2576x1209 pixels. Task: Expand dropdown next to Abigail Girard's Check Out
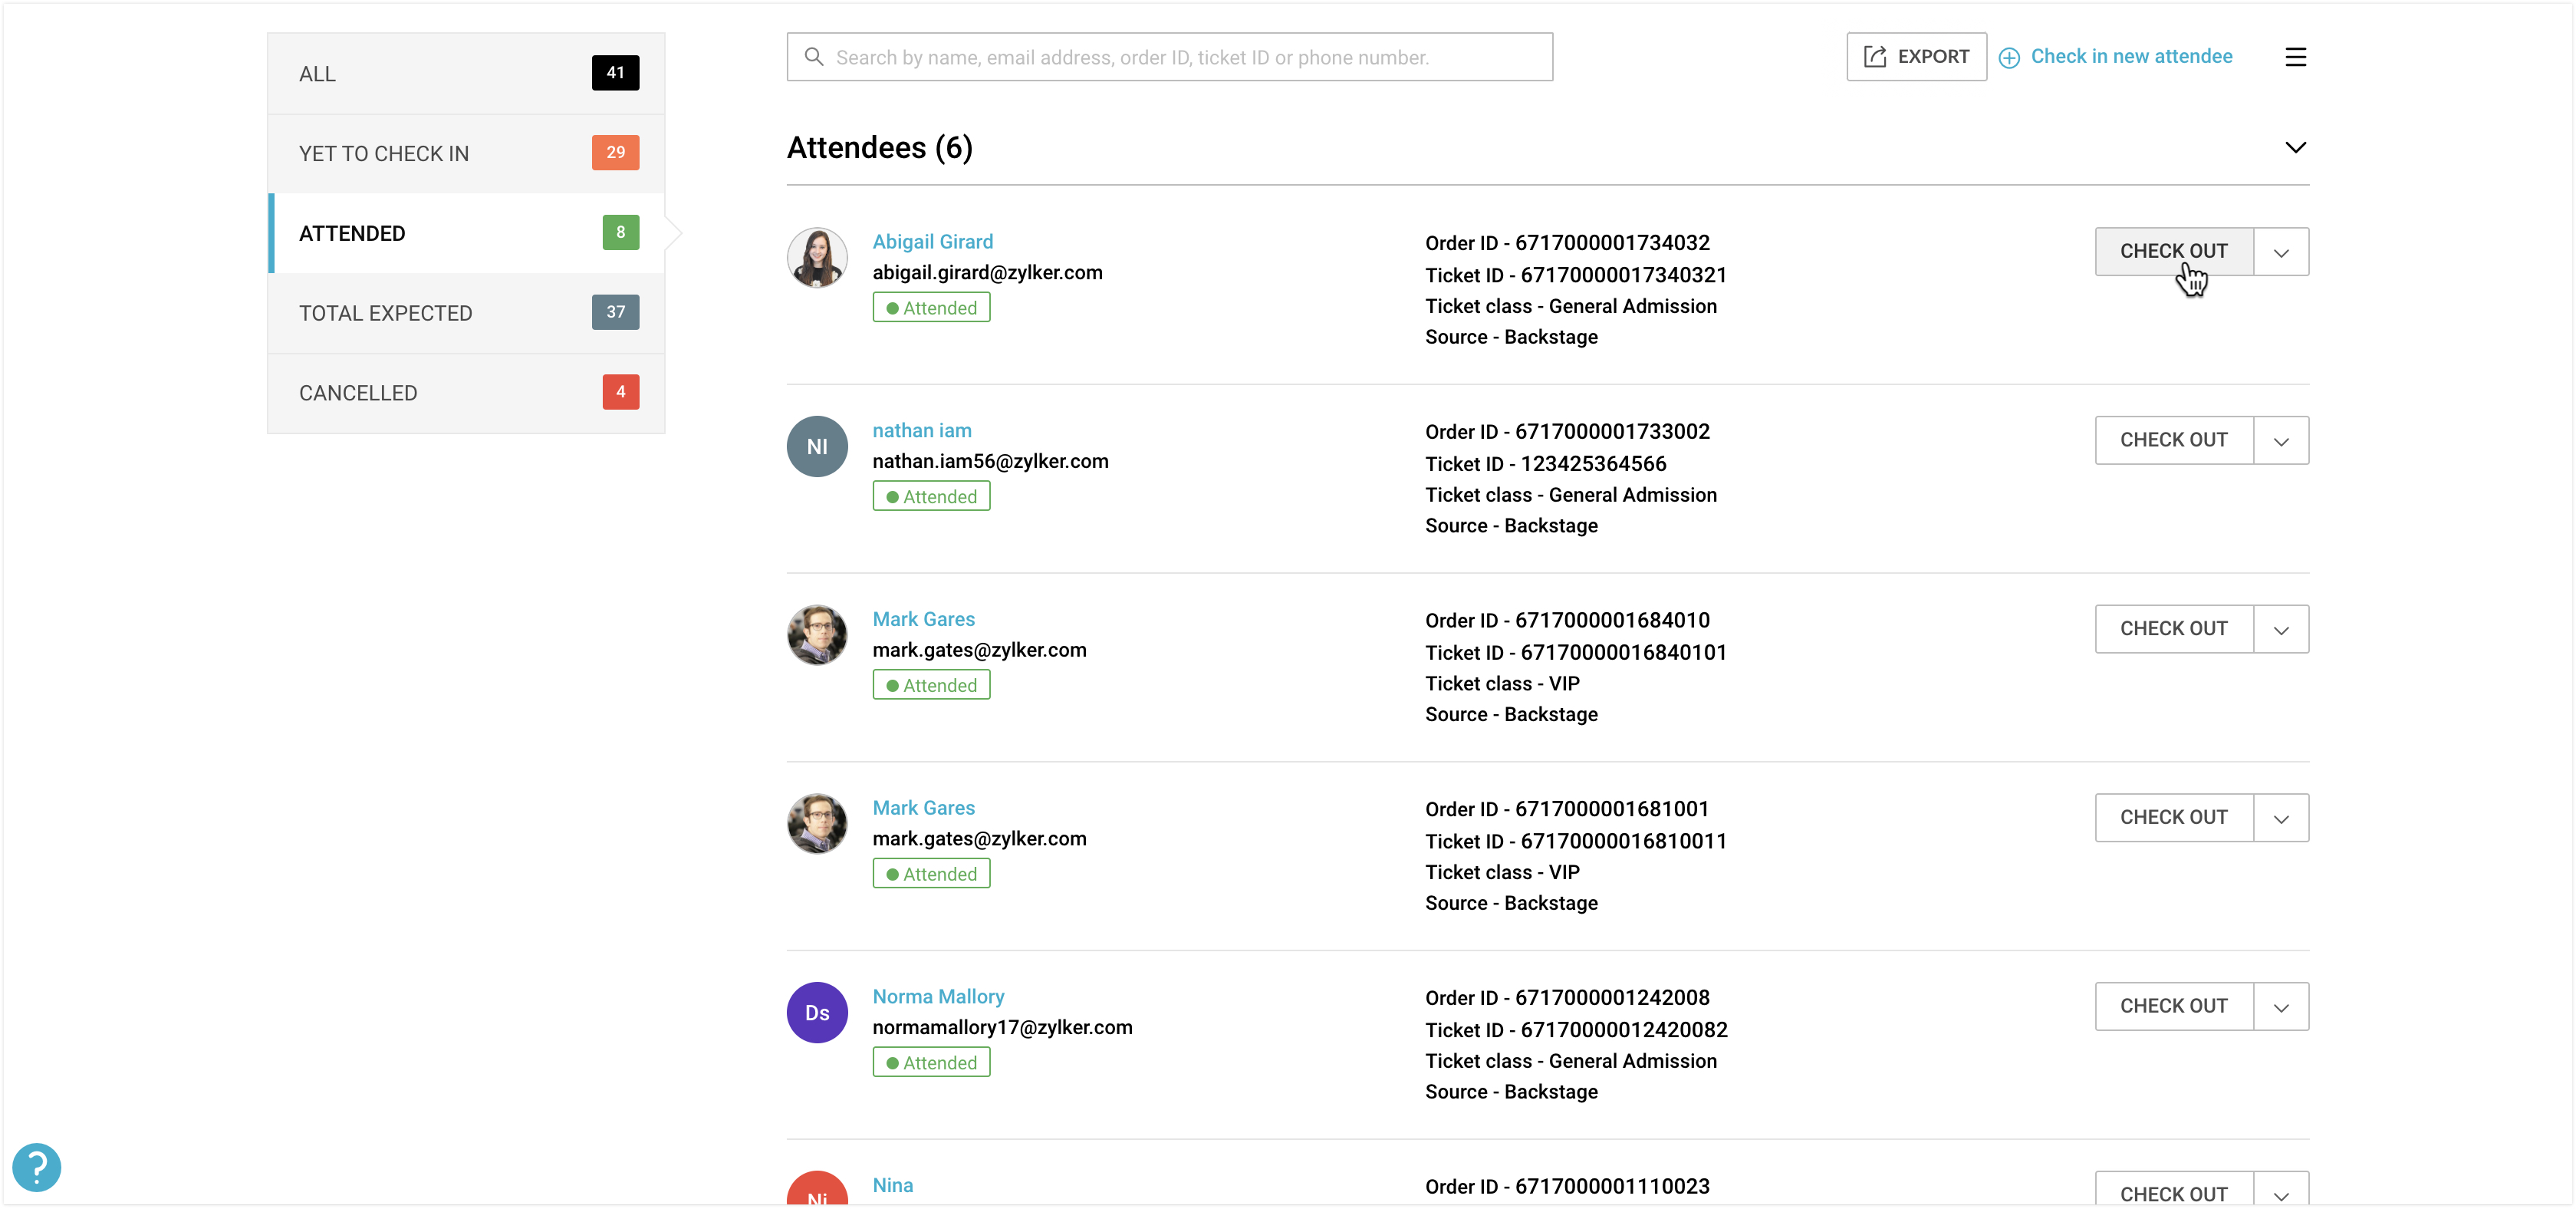pyautogui.click(x=2281, y=252)
